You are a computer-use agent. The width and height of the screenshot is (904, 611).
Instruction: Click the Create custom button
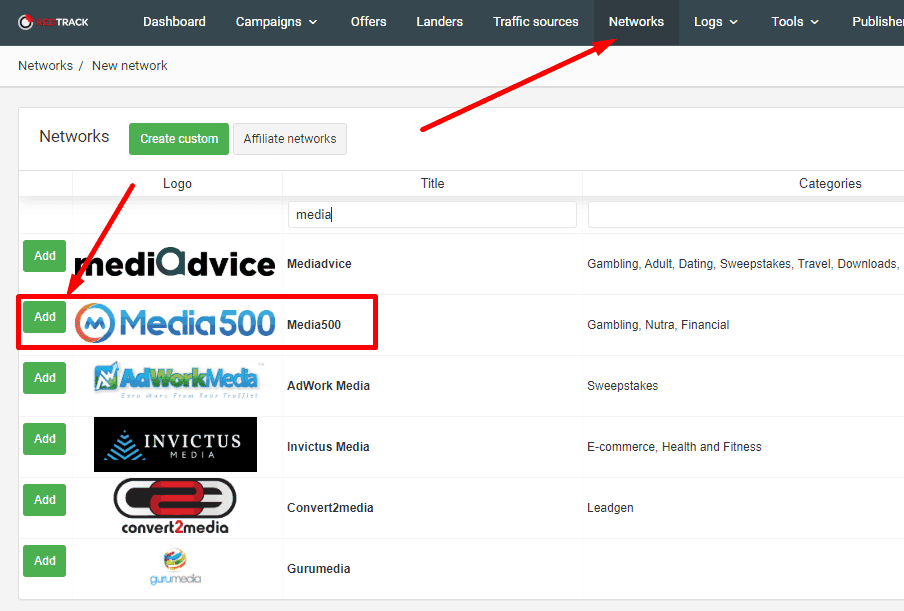click(179, 139)
